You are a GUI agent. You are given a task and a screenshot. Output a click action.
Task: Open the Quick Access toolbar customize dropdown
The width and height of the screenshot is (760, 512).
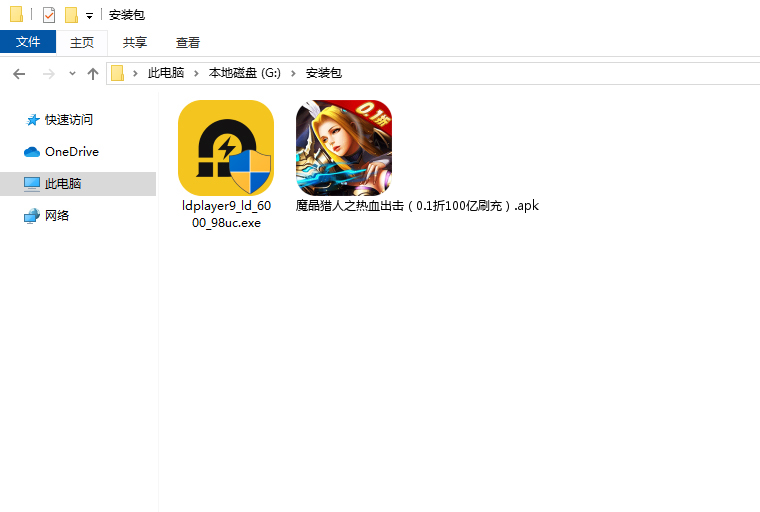coord(89,16)
